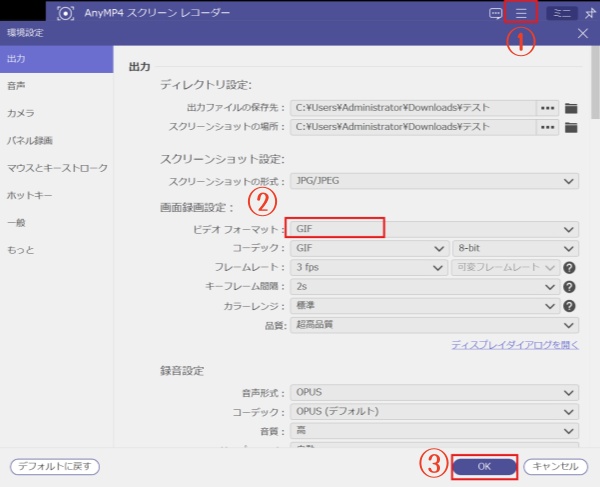Open the 可変フレームレート dropdown
The width and height of the screenshot is (600, 487).
[506, 267]
